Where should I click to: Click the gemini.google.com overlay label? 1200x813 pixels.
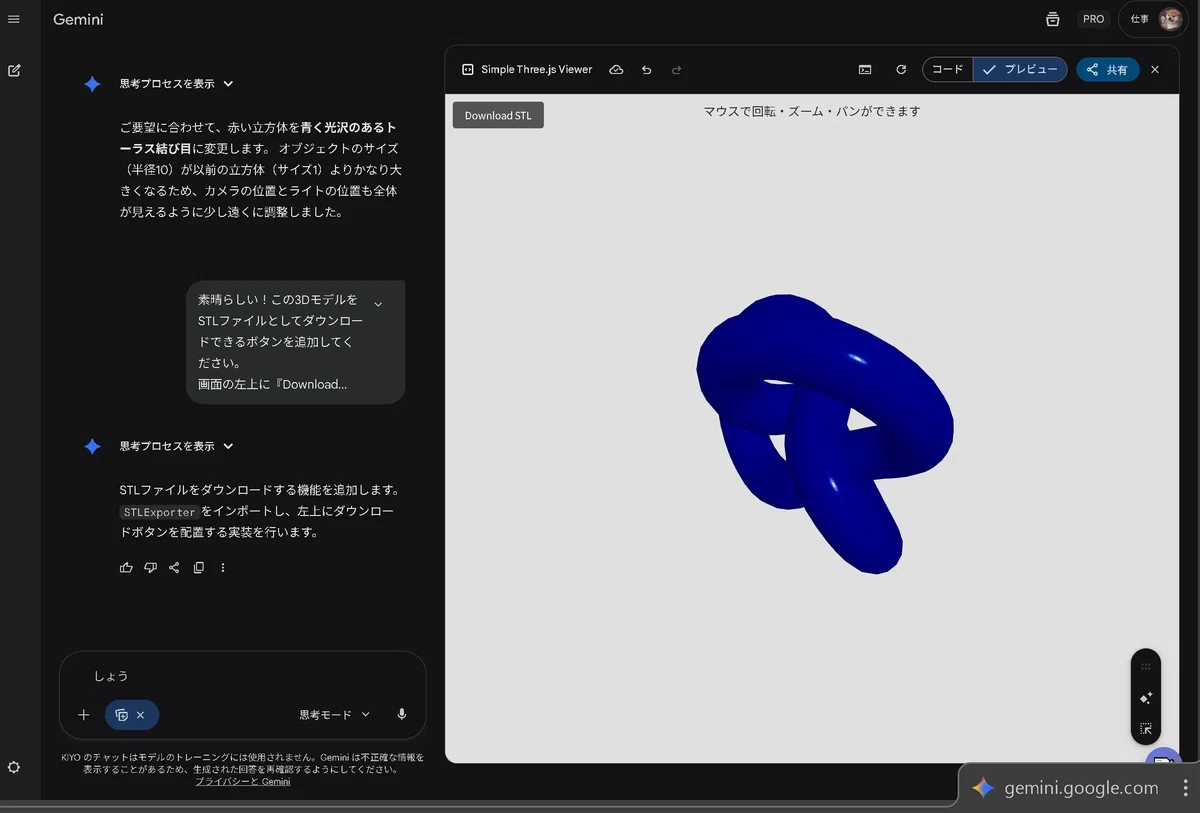[x=1081, y=788]
